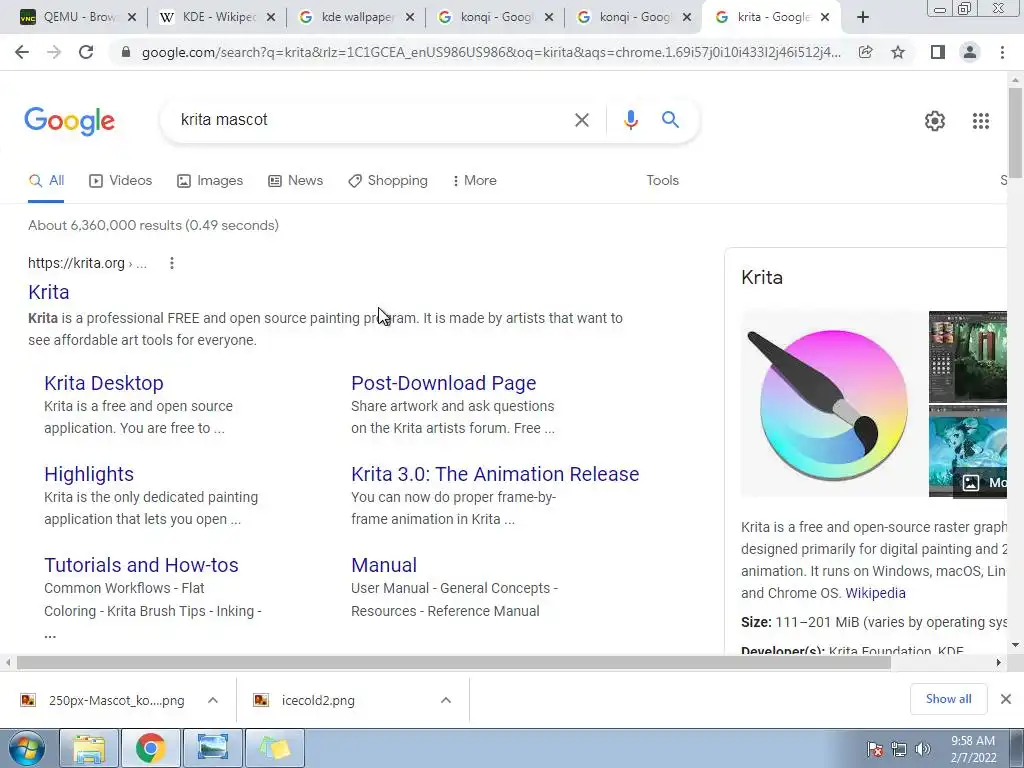Click Chrome icon in taskbar
The width and height of the screenshot is (1024, 768).
(x=150, y=748)
